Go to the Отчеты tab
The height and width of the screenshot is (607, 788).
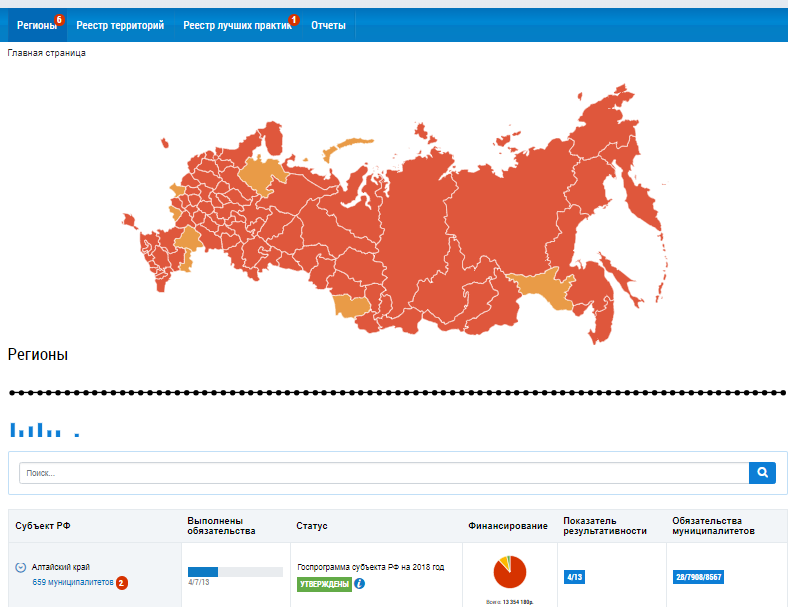coord(328,26)
